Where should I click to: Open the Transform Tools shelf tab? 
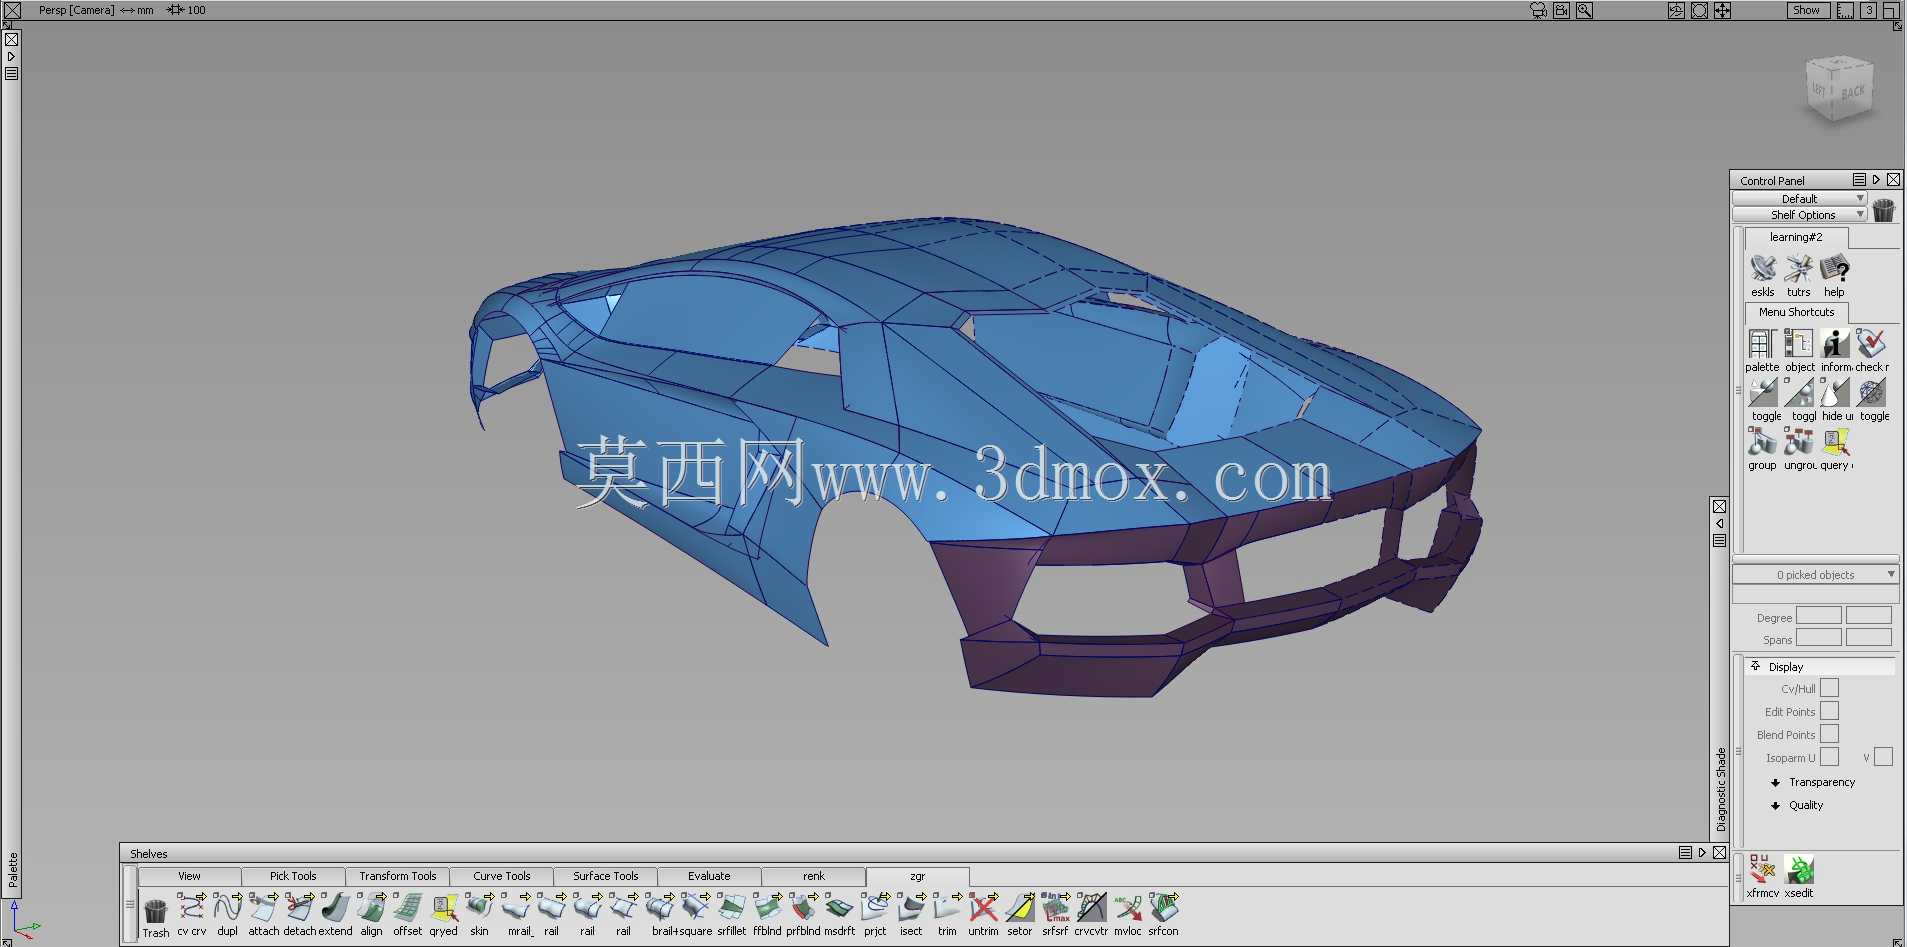click(397, 876)
